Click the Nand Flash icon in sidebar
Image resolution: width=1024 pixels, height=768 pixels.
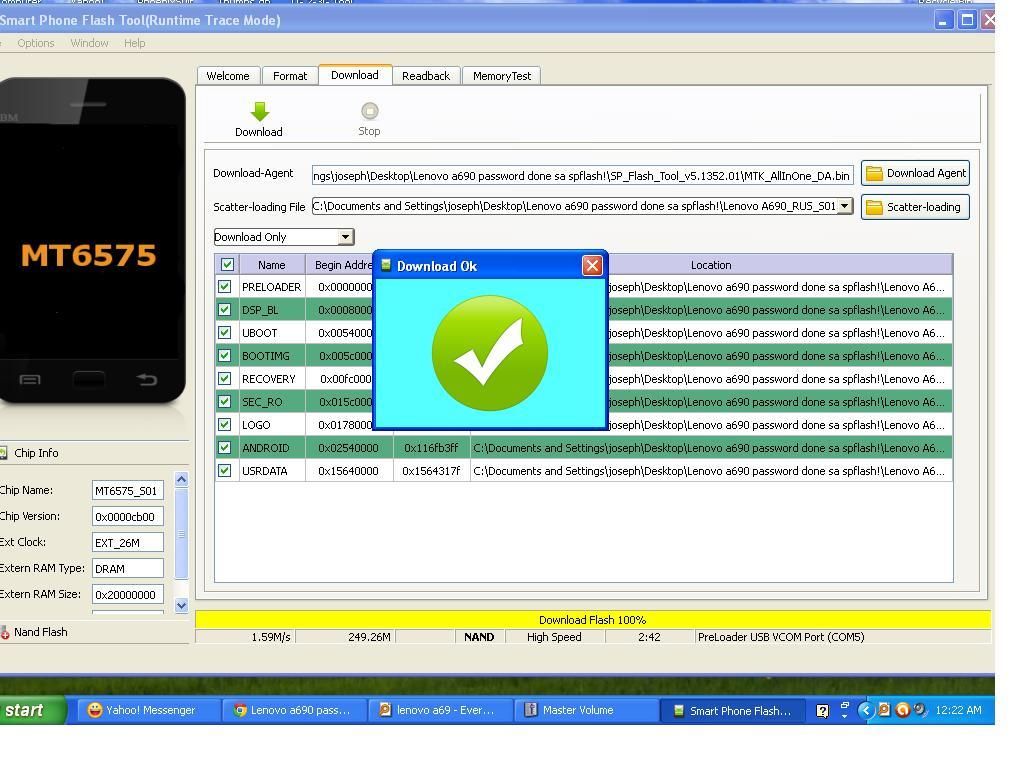pyautogui.click(x=5, y=632)
